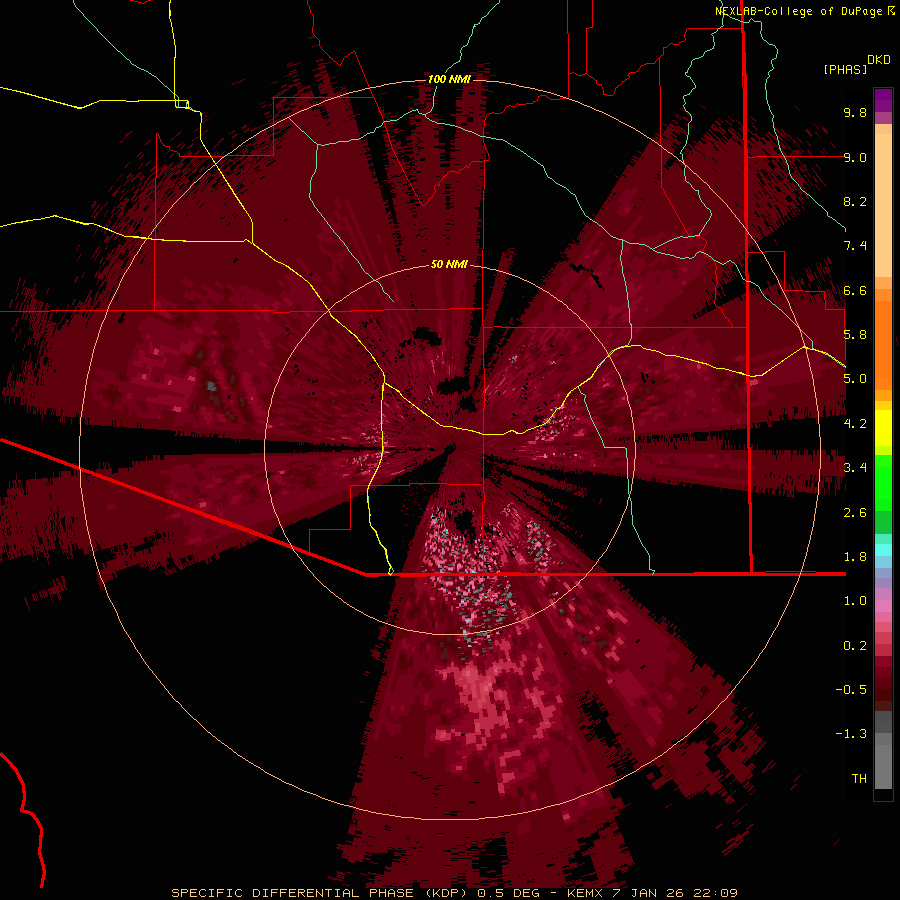Click the 3.4 legend value
Viewport: 900px width, 900px height.
(x=855, y=468)
